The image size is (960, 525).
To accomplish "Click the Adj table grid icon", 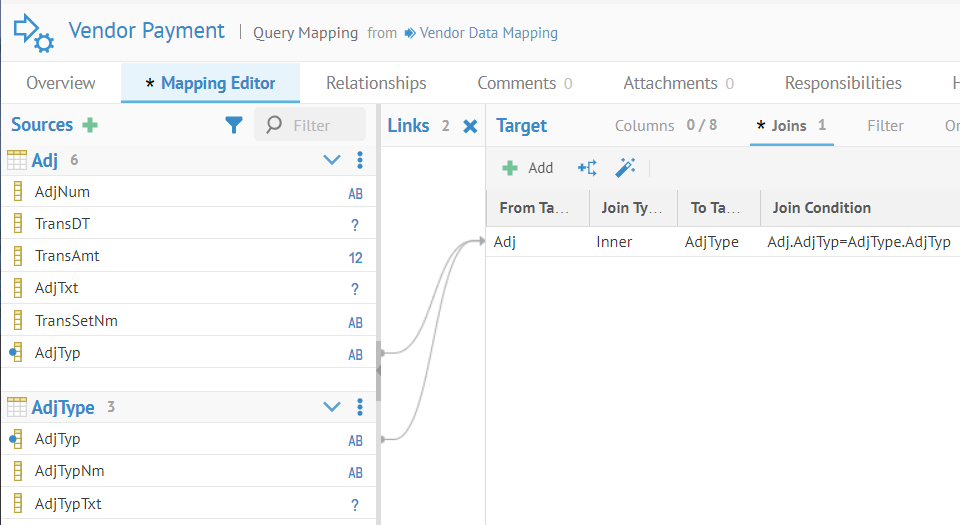I will [17, 160].
